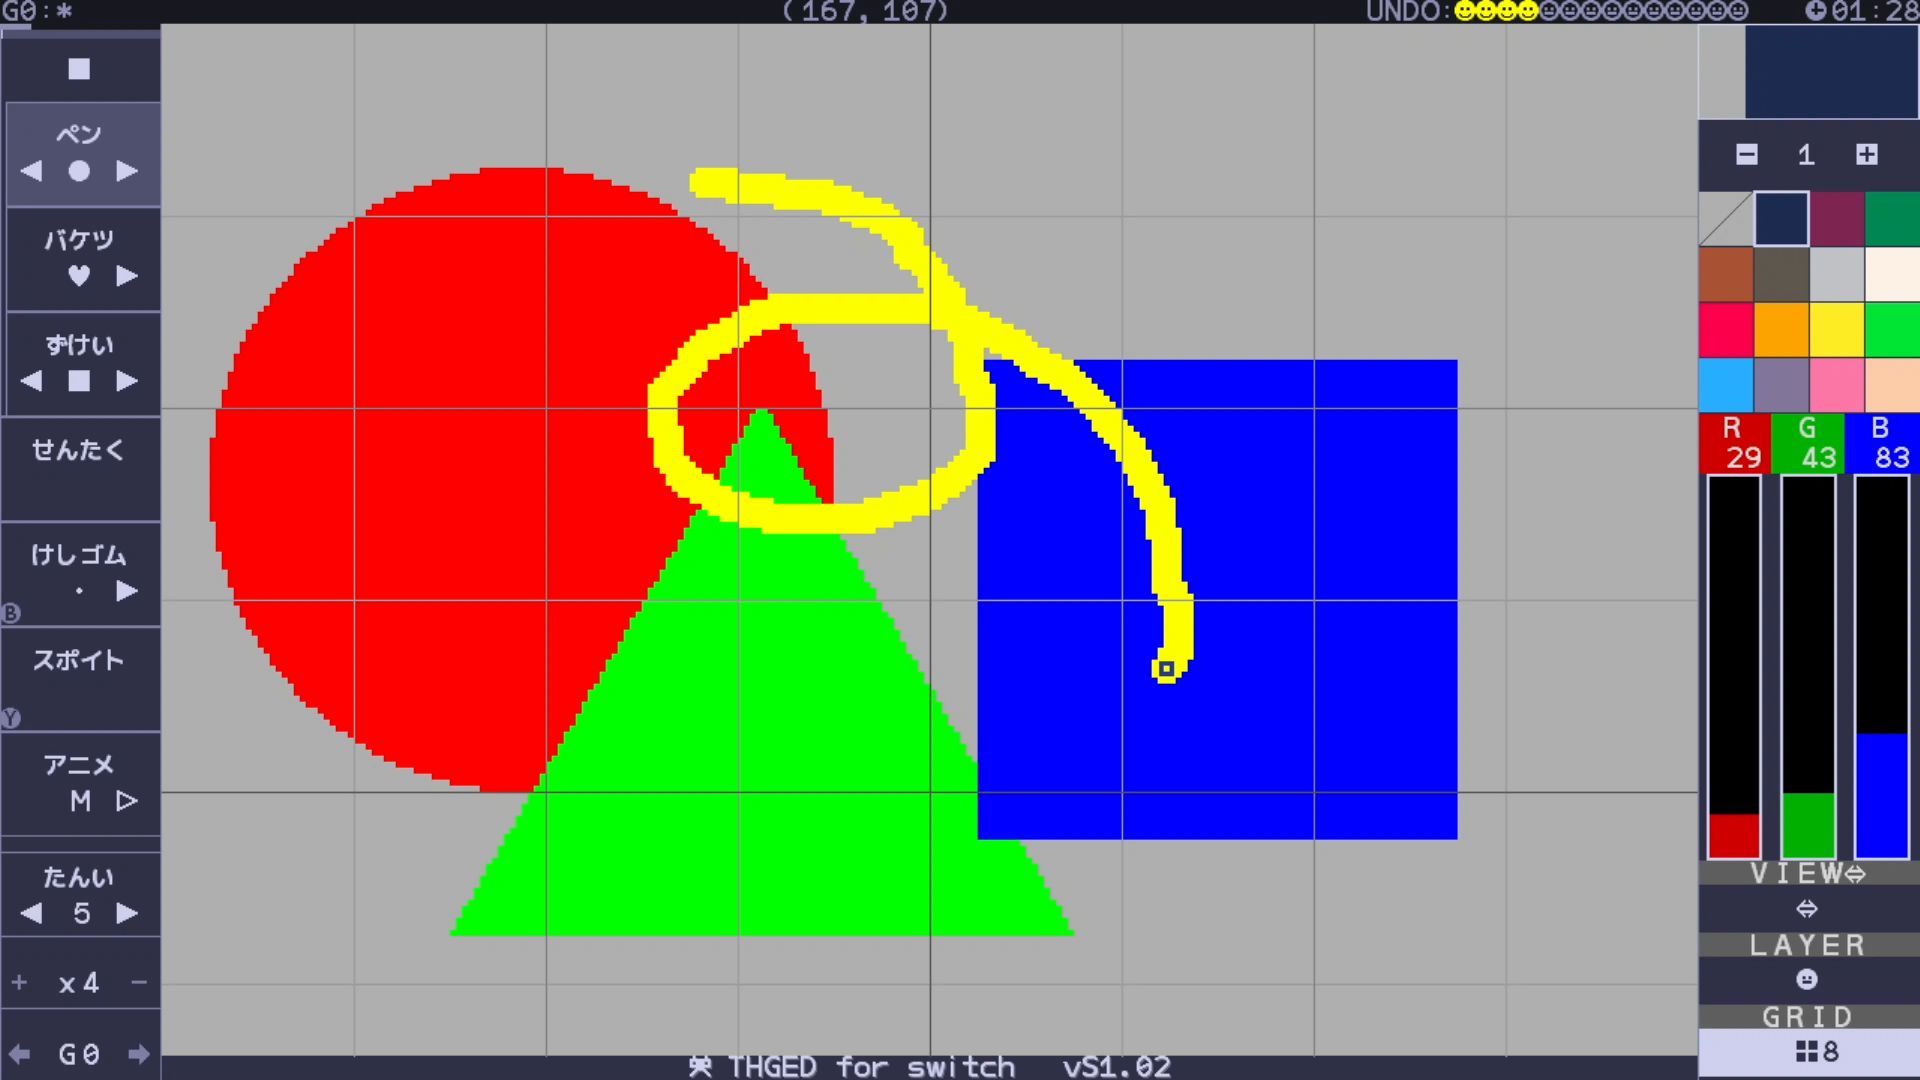
Task: Click the small dot eraser size icon
Action: pos(79,591)
